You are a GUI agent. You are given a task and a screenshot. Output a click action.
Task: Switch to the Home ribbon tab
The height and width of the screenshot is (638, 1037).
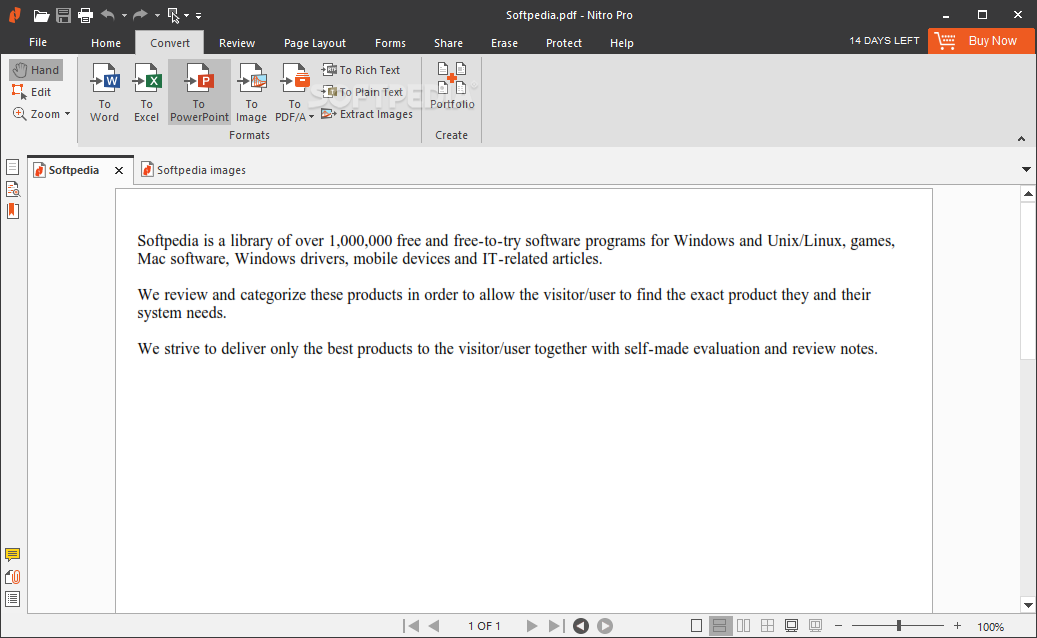pos(106,43)
